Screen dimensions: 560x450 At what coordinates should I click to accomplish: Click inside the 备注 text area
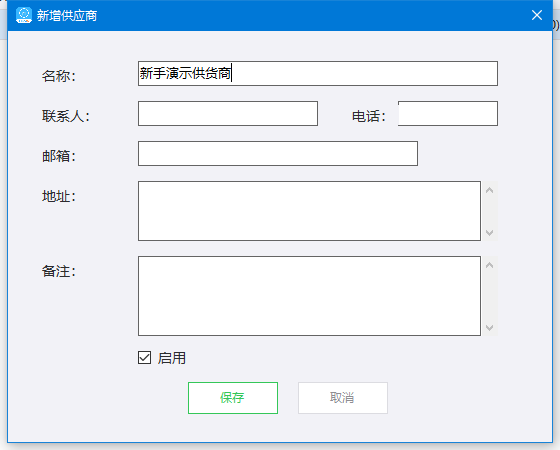coord(309,296)
